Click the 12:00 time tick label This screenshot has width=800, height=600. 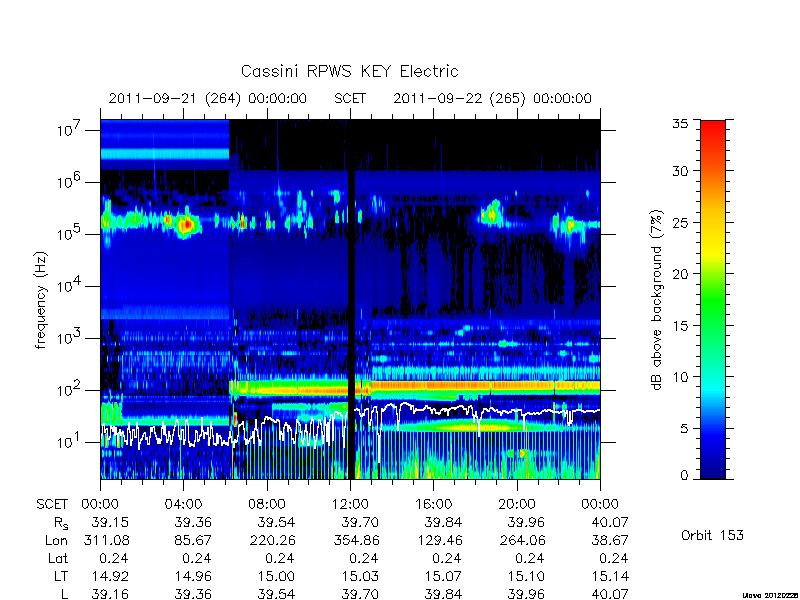point(350,504)
